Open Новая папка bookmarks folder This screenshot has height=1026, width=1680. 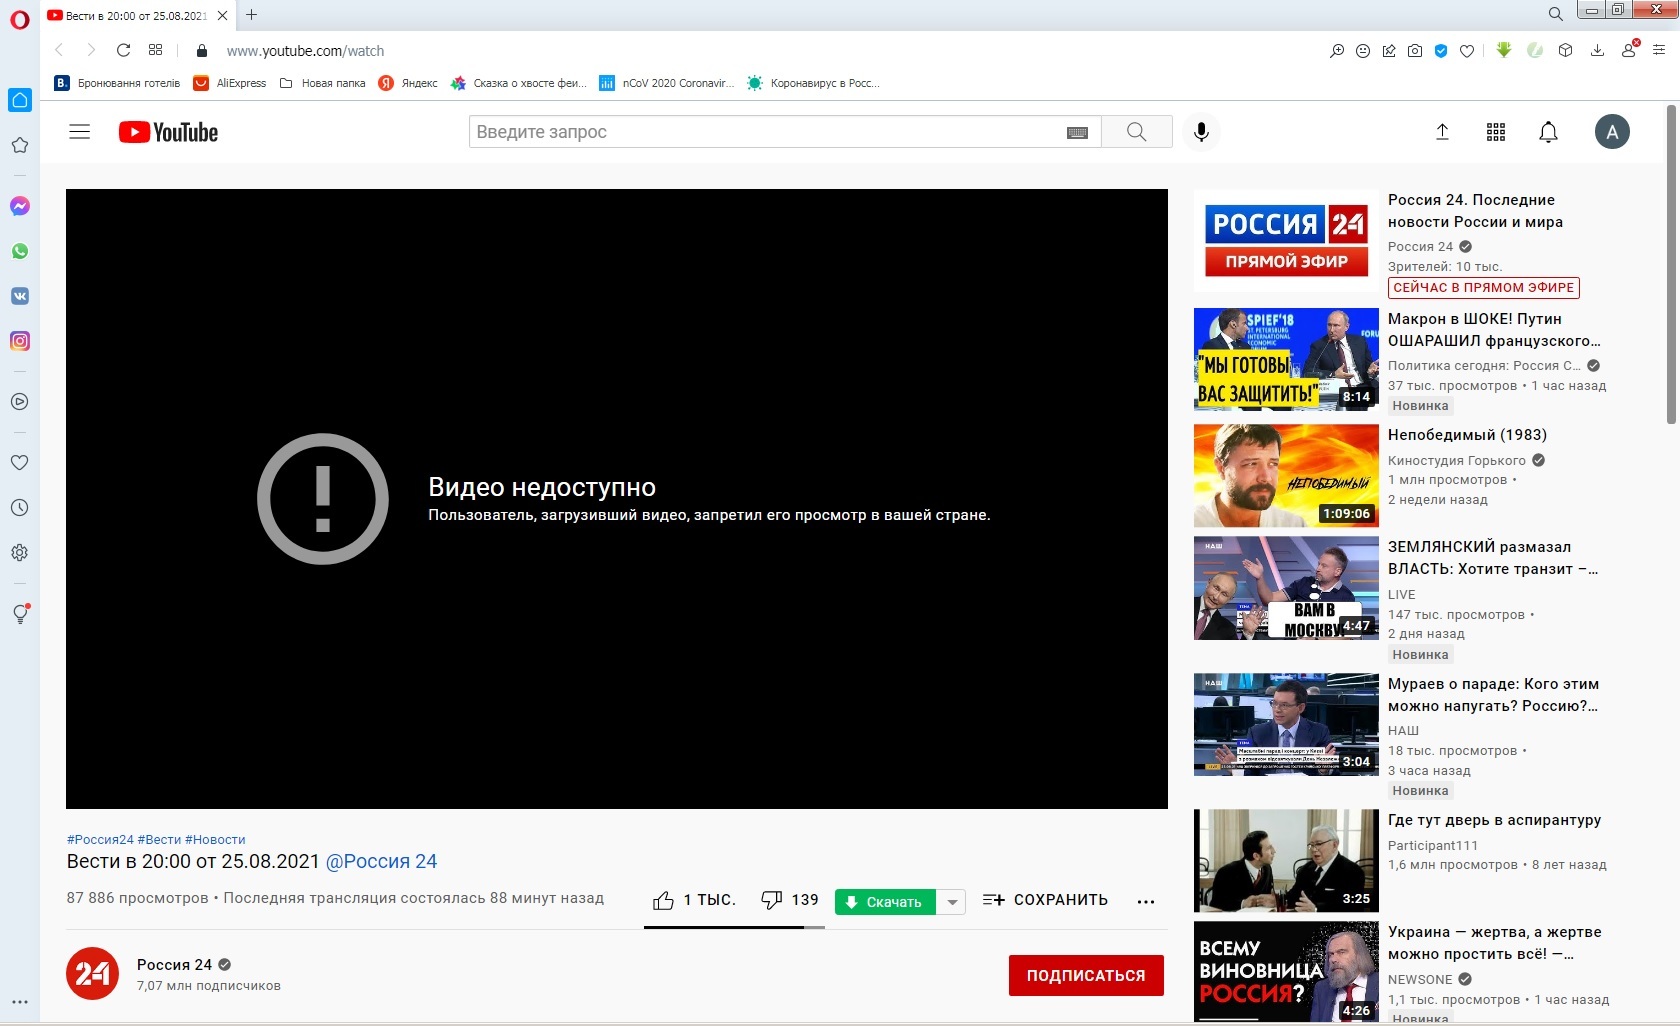(x=322, y=83)
